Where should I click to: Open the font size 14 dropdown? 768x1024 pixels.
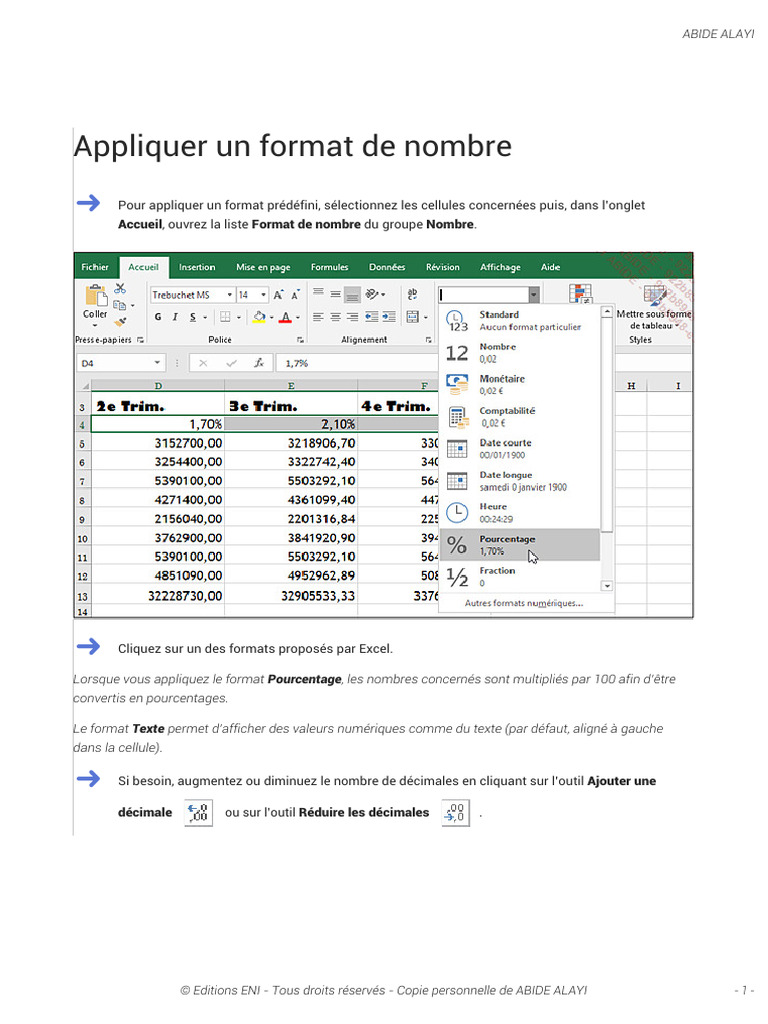click(x=263, y=295)
